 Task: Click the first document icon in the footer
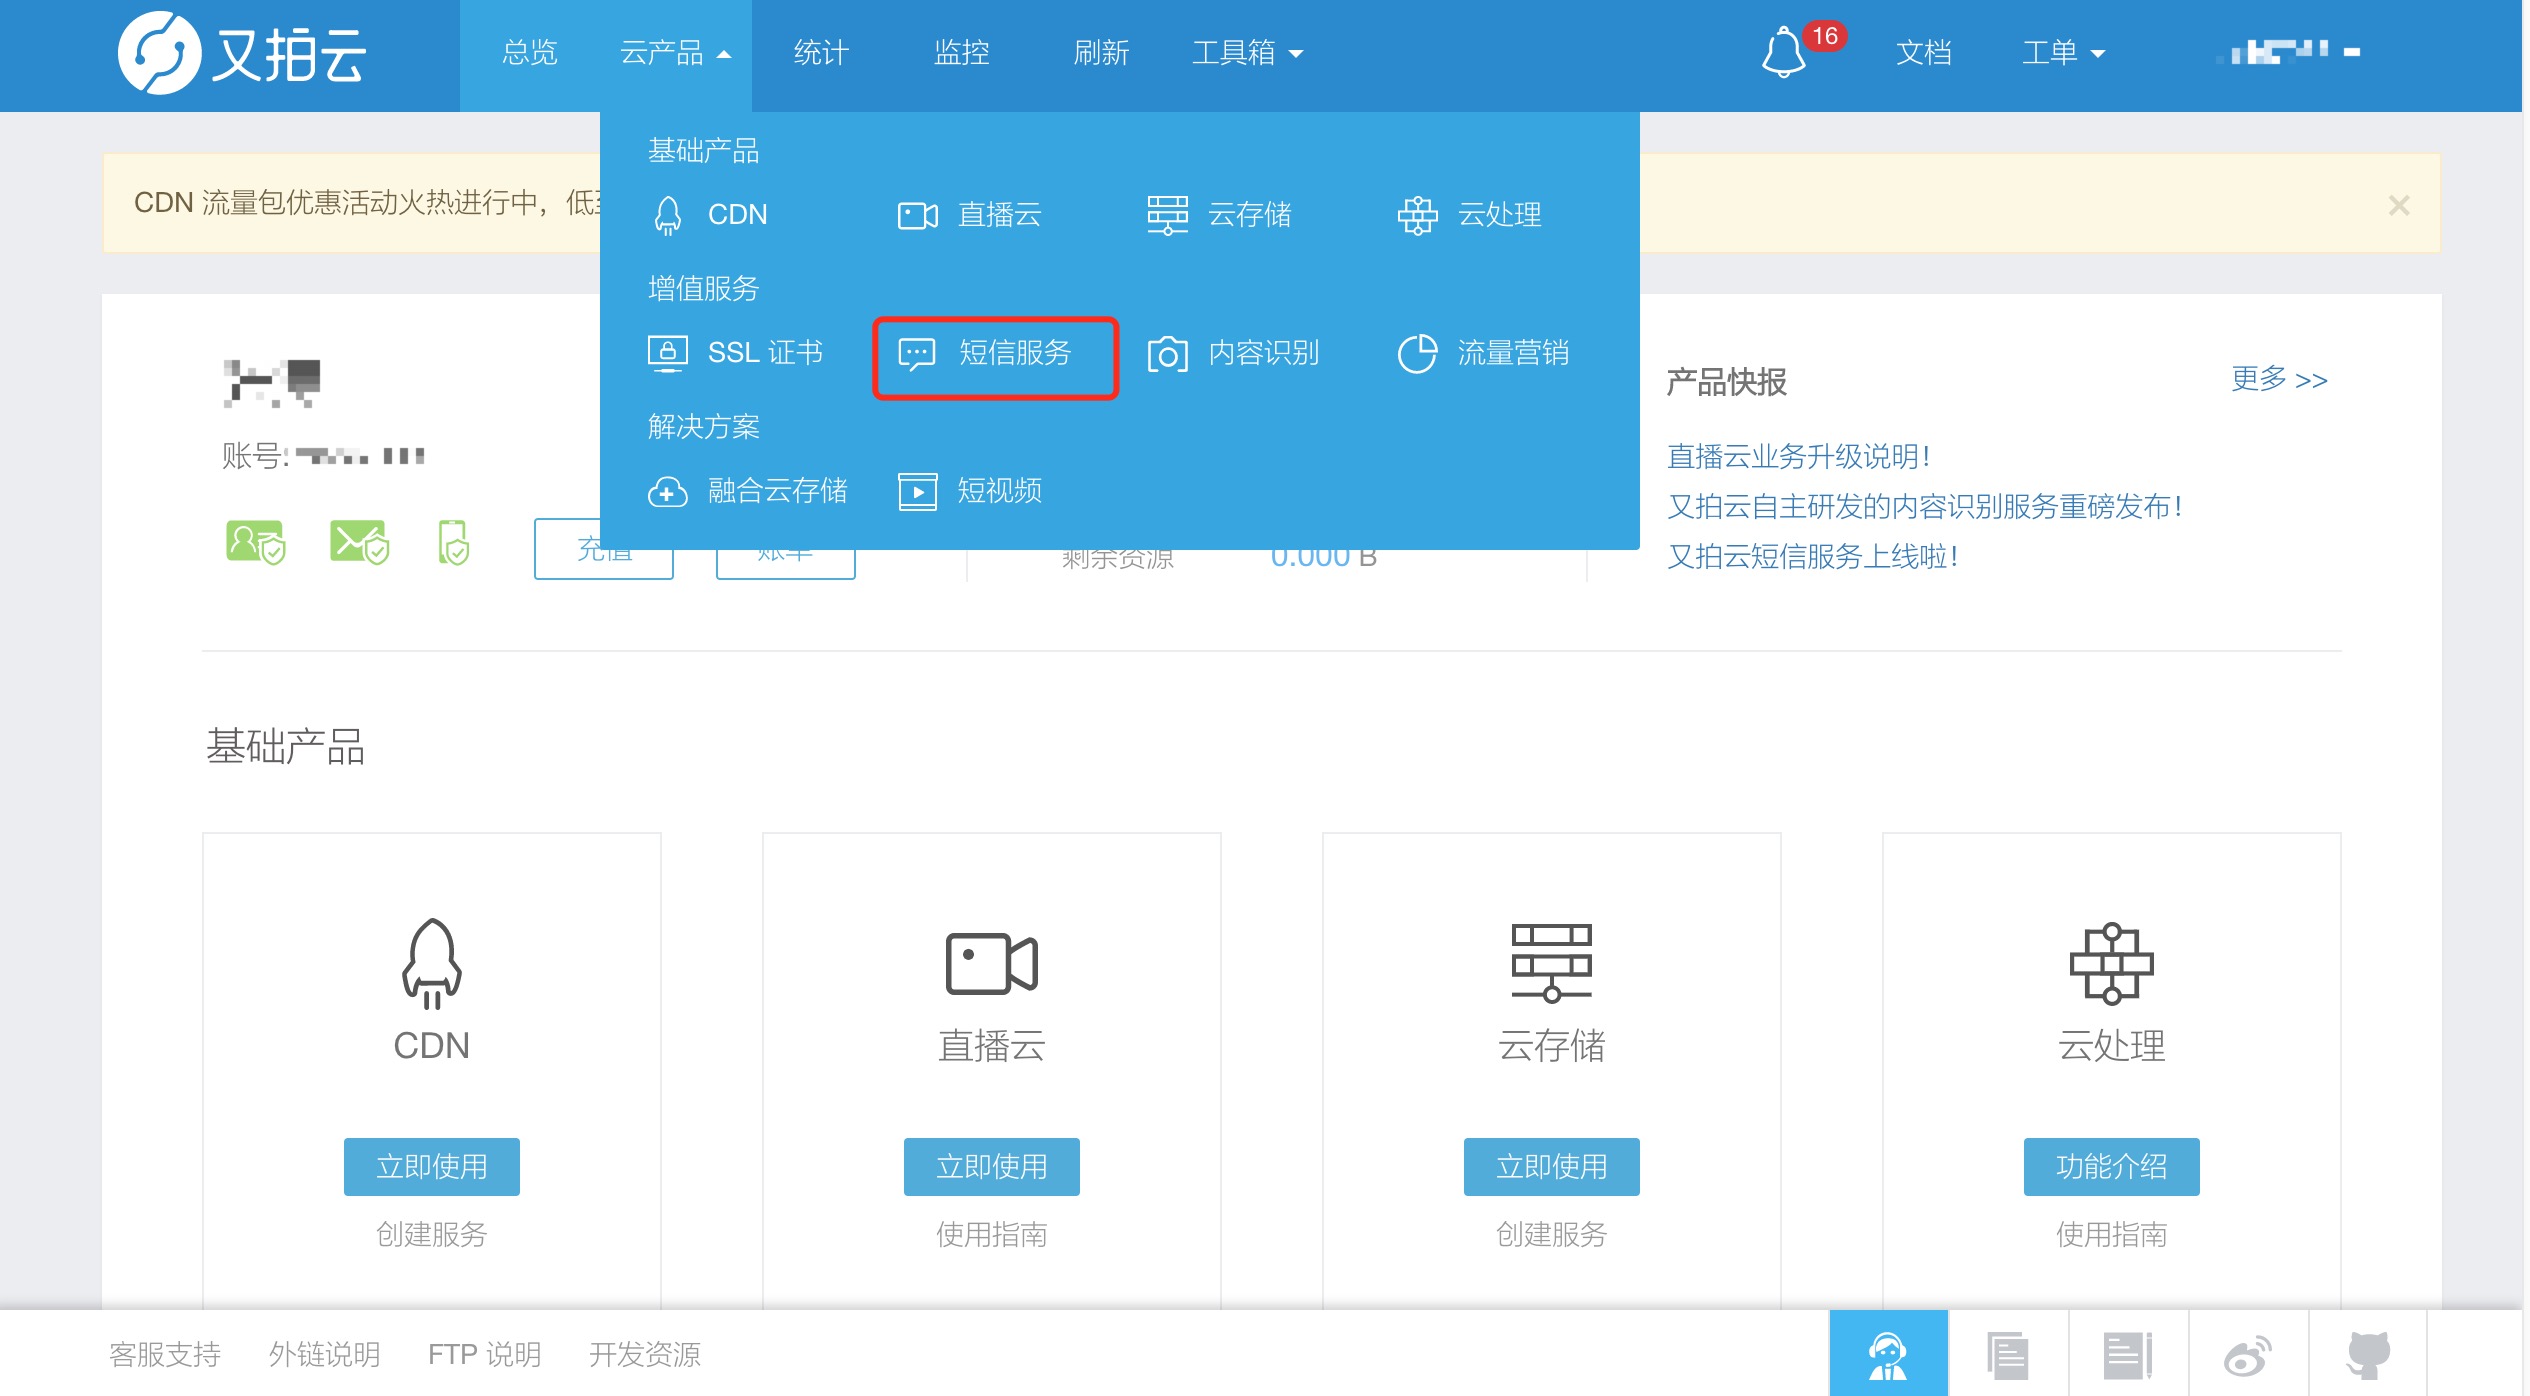2008,1355
